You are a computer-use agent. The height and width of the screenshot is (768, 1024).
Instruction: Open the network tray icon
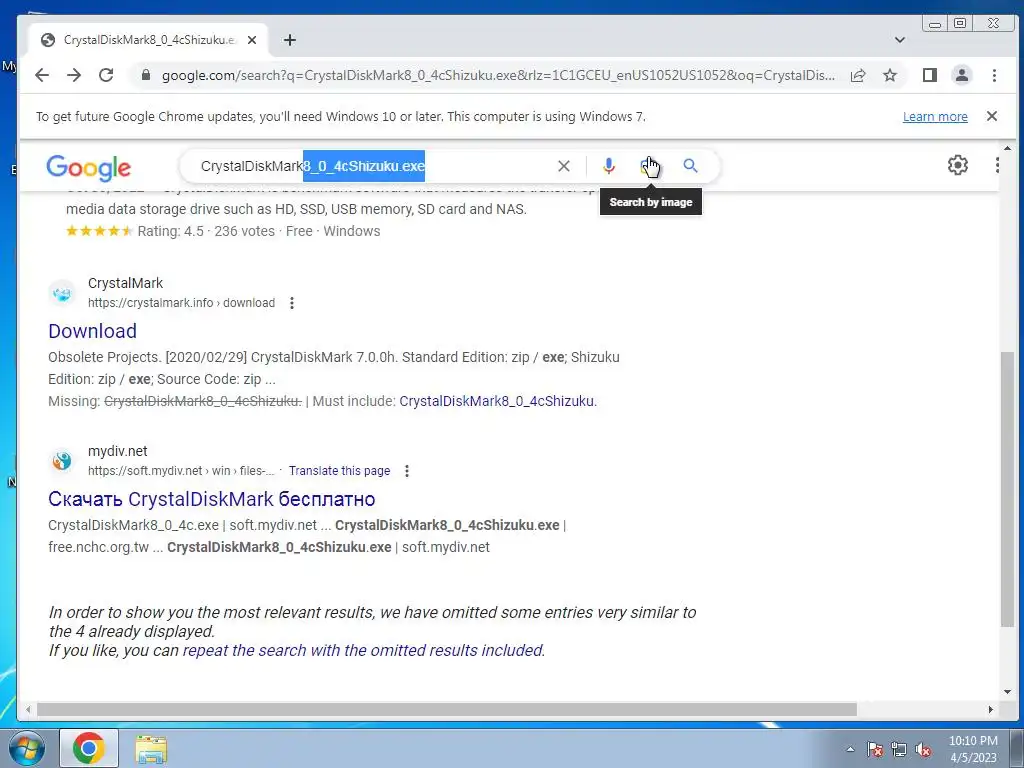pos(899,749)
